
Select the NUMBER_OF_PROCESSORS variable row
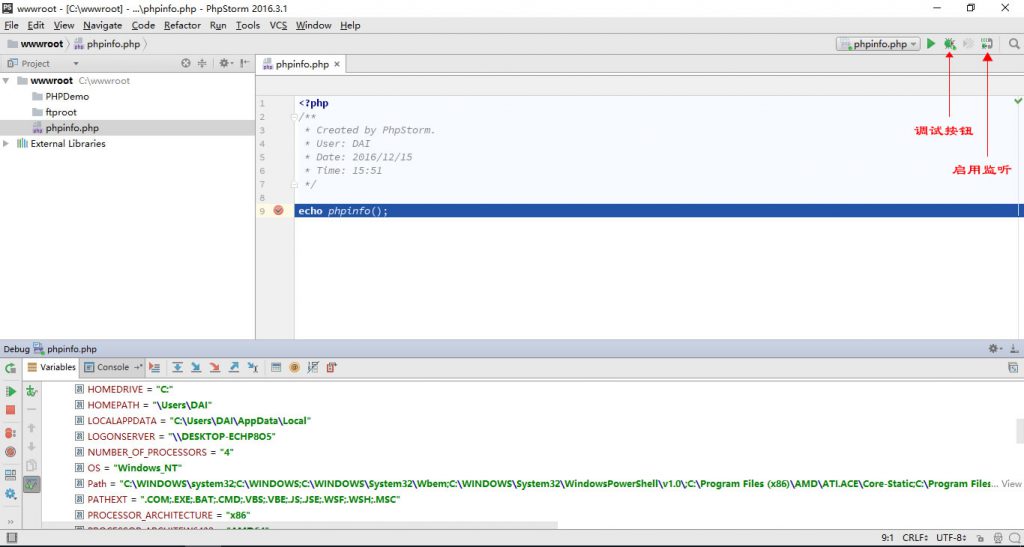[532, 452]
